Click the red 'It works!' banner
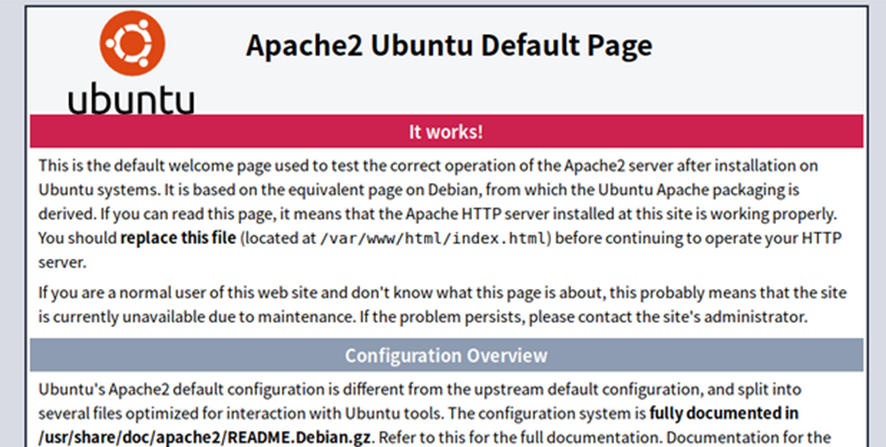 (446, 131)
